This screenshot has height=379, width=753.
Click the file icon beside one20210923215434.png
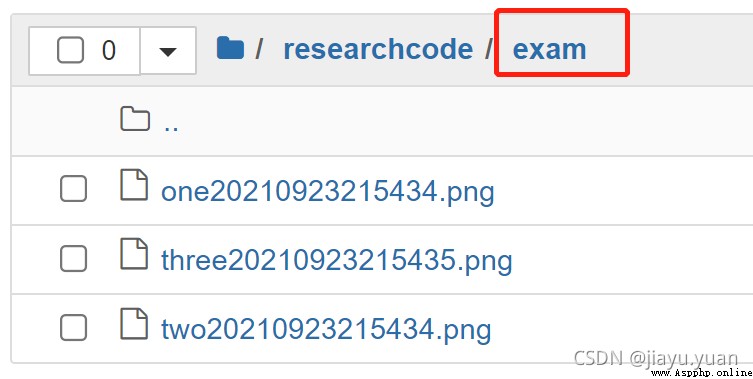[134, 184]
